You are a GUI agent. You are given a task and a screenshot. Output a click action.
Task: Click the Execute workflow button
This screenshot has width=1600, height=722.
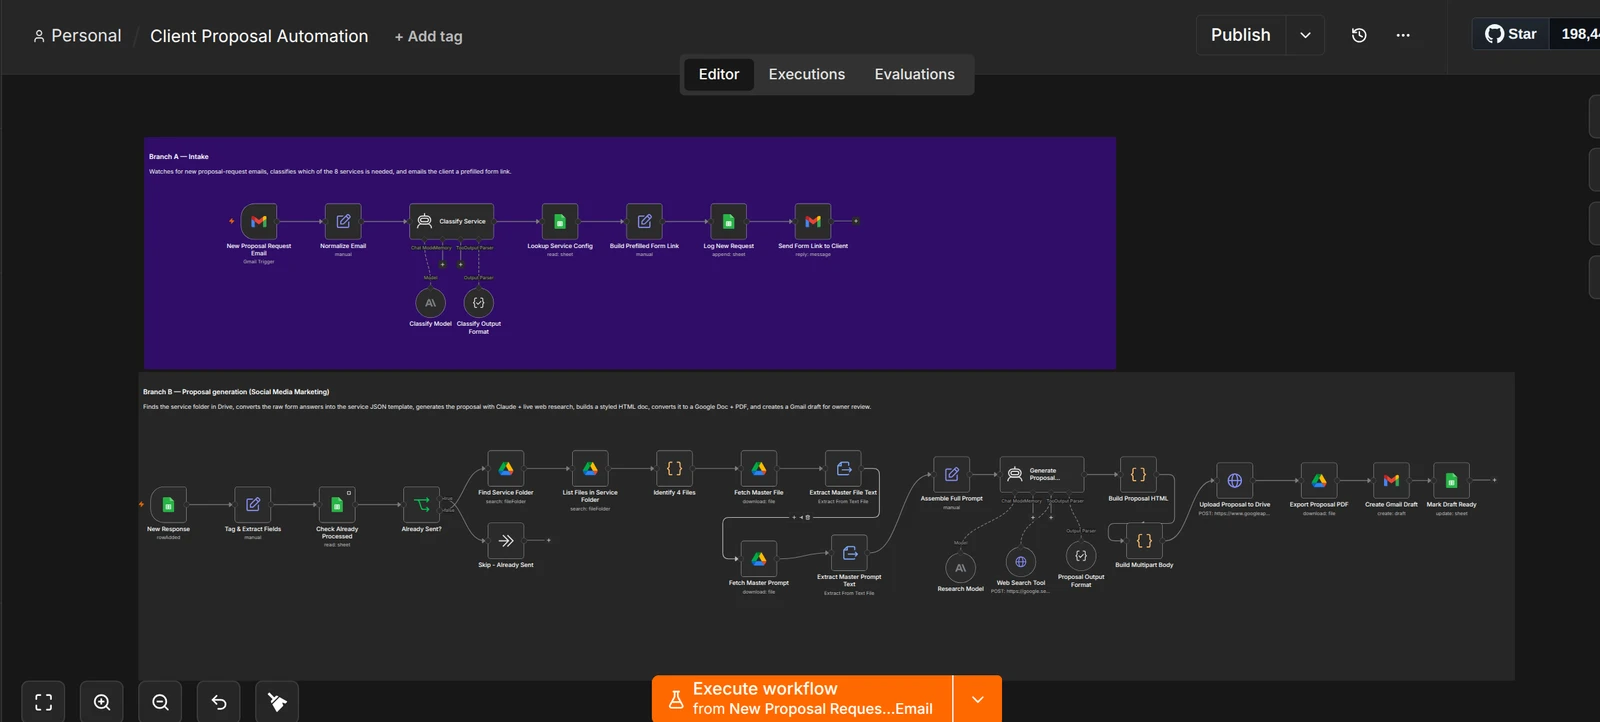(802, 699)
